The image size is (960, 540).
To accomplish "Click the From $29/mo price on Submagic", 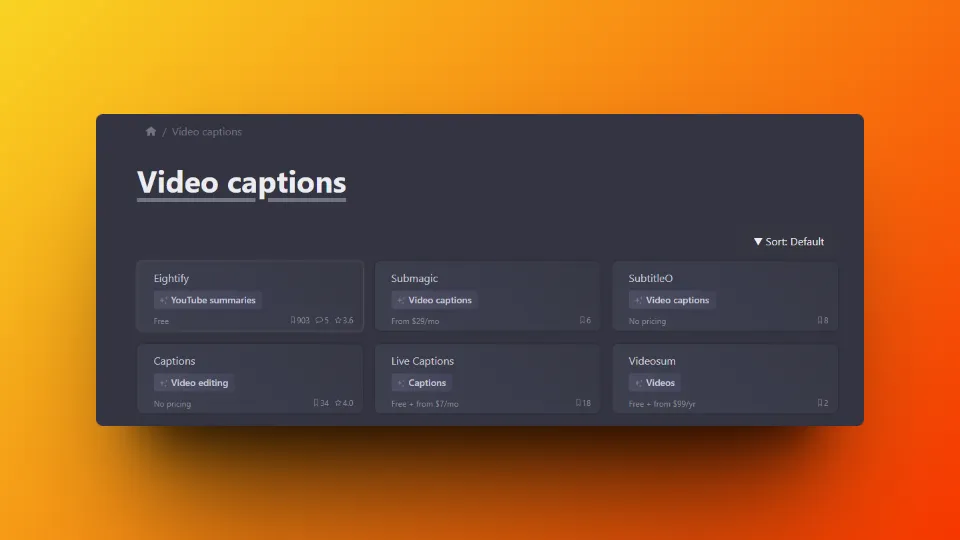I will 415,321.
